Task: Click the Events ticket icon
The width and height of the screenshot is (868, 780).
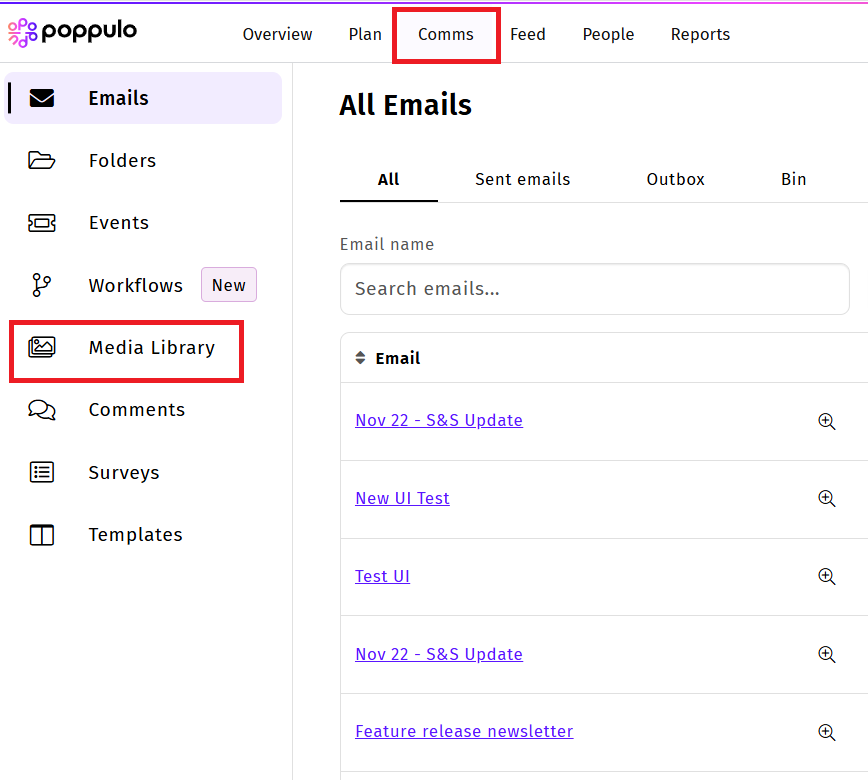Action: (x=42, y=223)
